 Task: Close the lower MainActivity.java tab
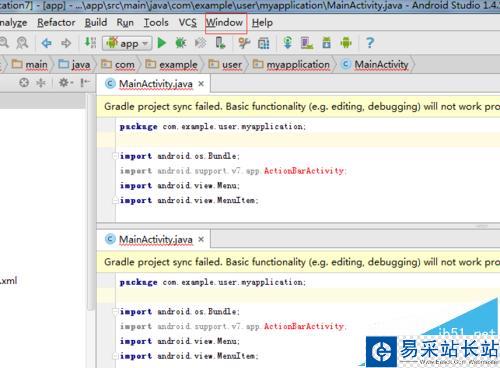(201, 239)
